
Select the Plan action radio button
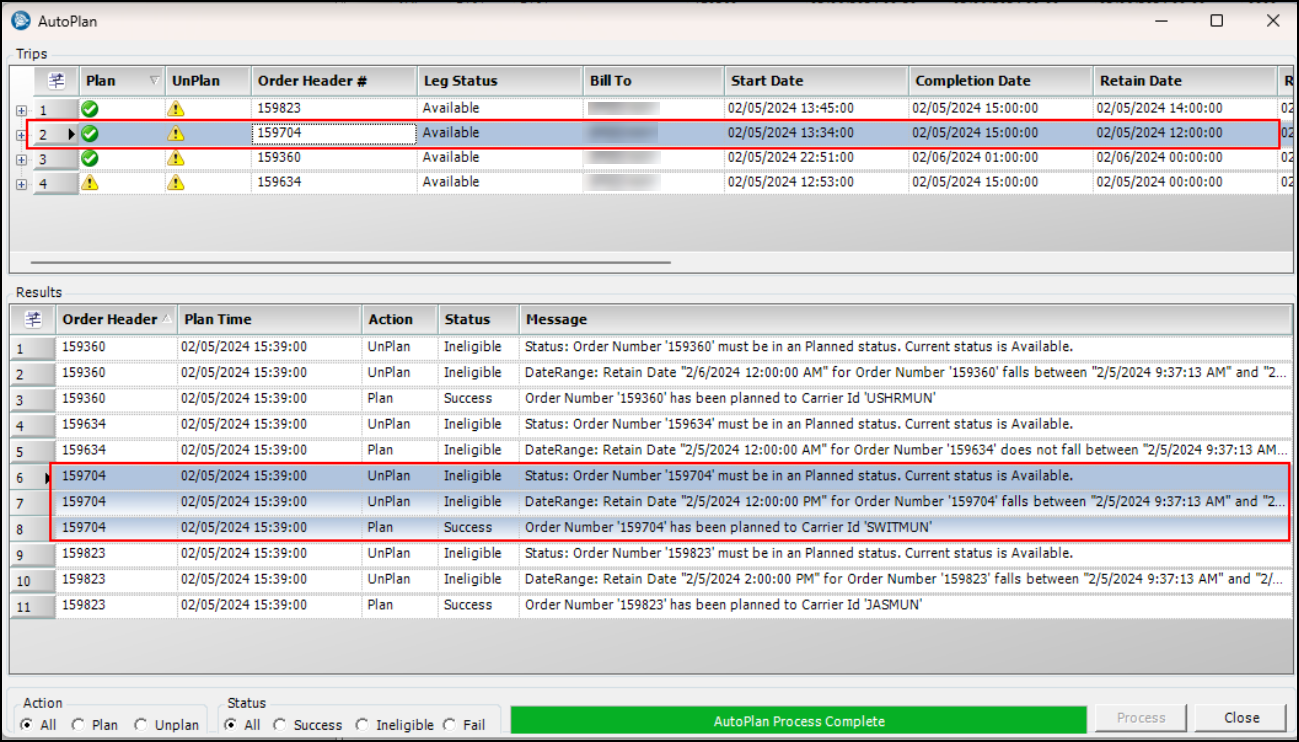tap(80, 725)
